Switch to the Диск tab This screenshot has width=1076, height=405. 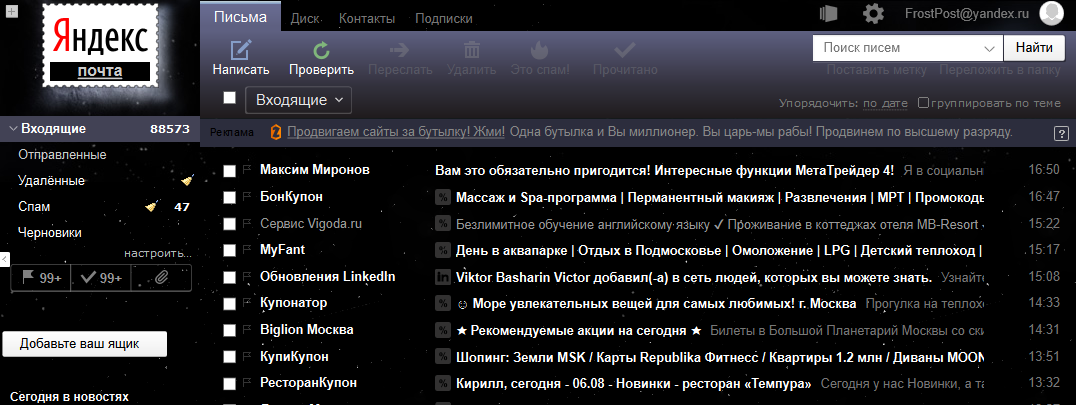[304, 18]
